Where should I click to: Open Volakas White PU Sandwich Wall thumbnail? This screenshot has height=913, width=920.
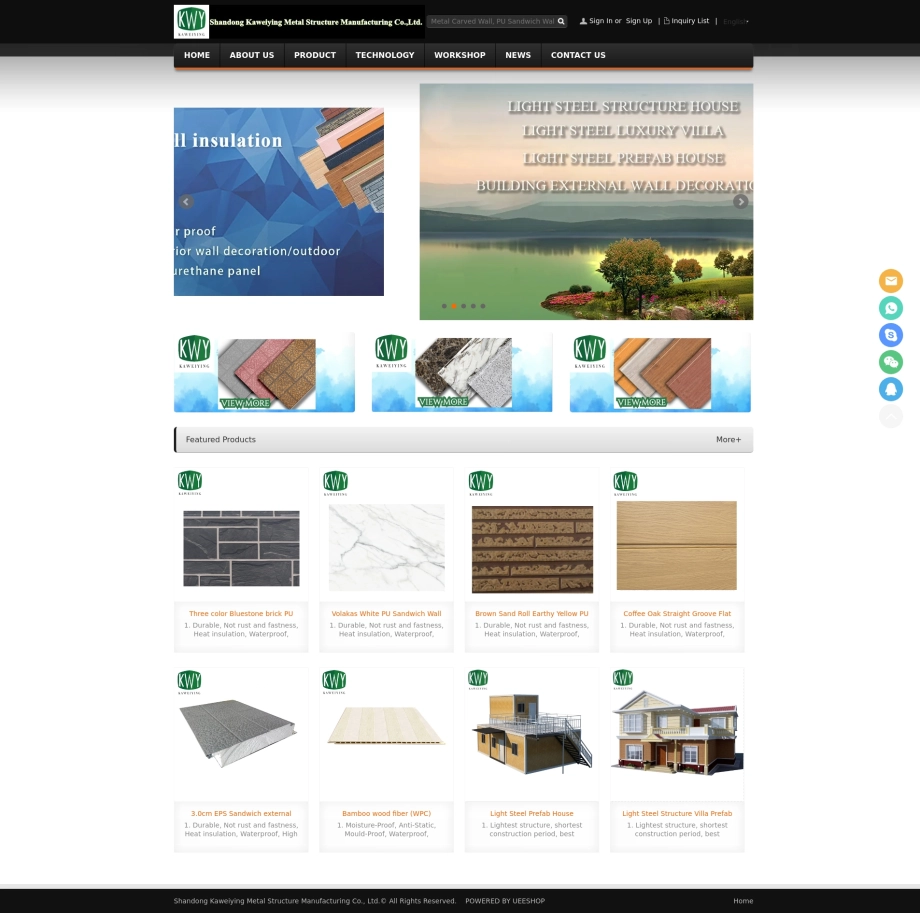tap(387, 547)
